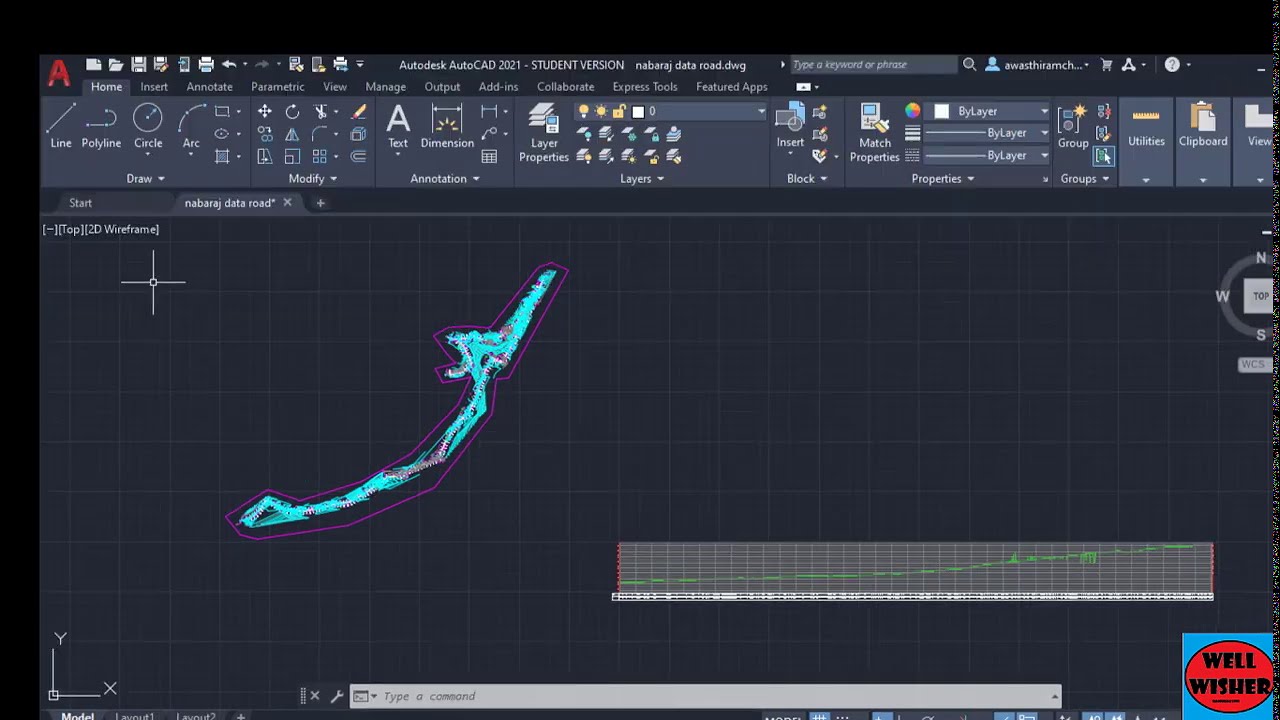Select the Mirror tool
The image size is (1280, 720).
[x=292, y=133]
